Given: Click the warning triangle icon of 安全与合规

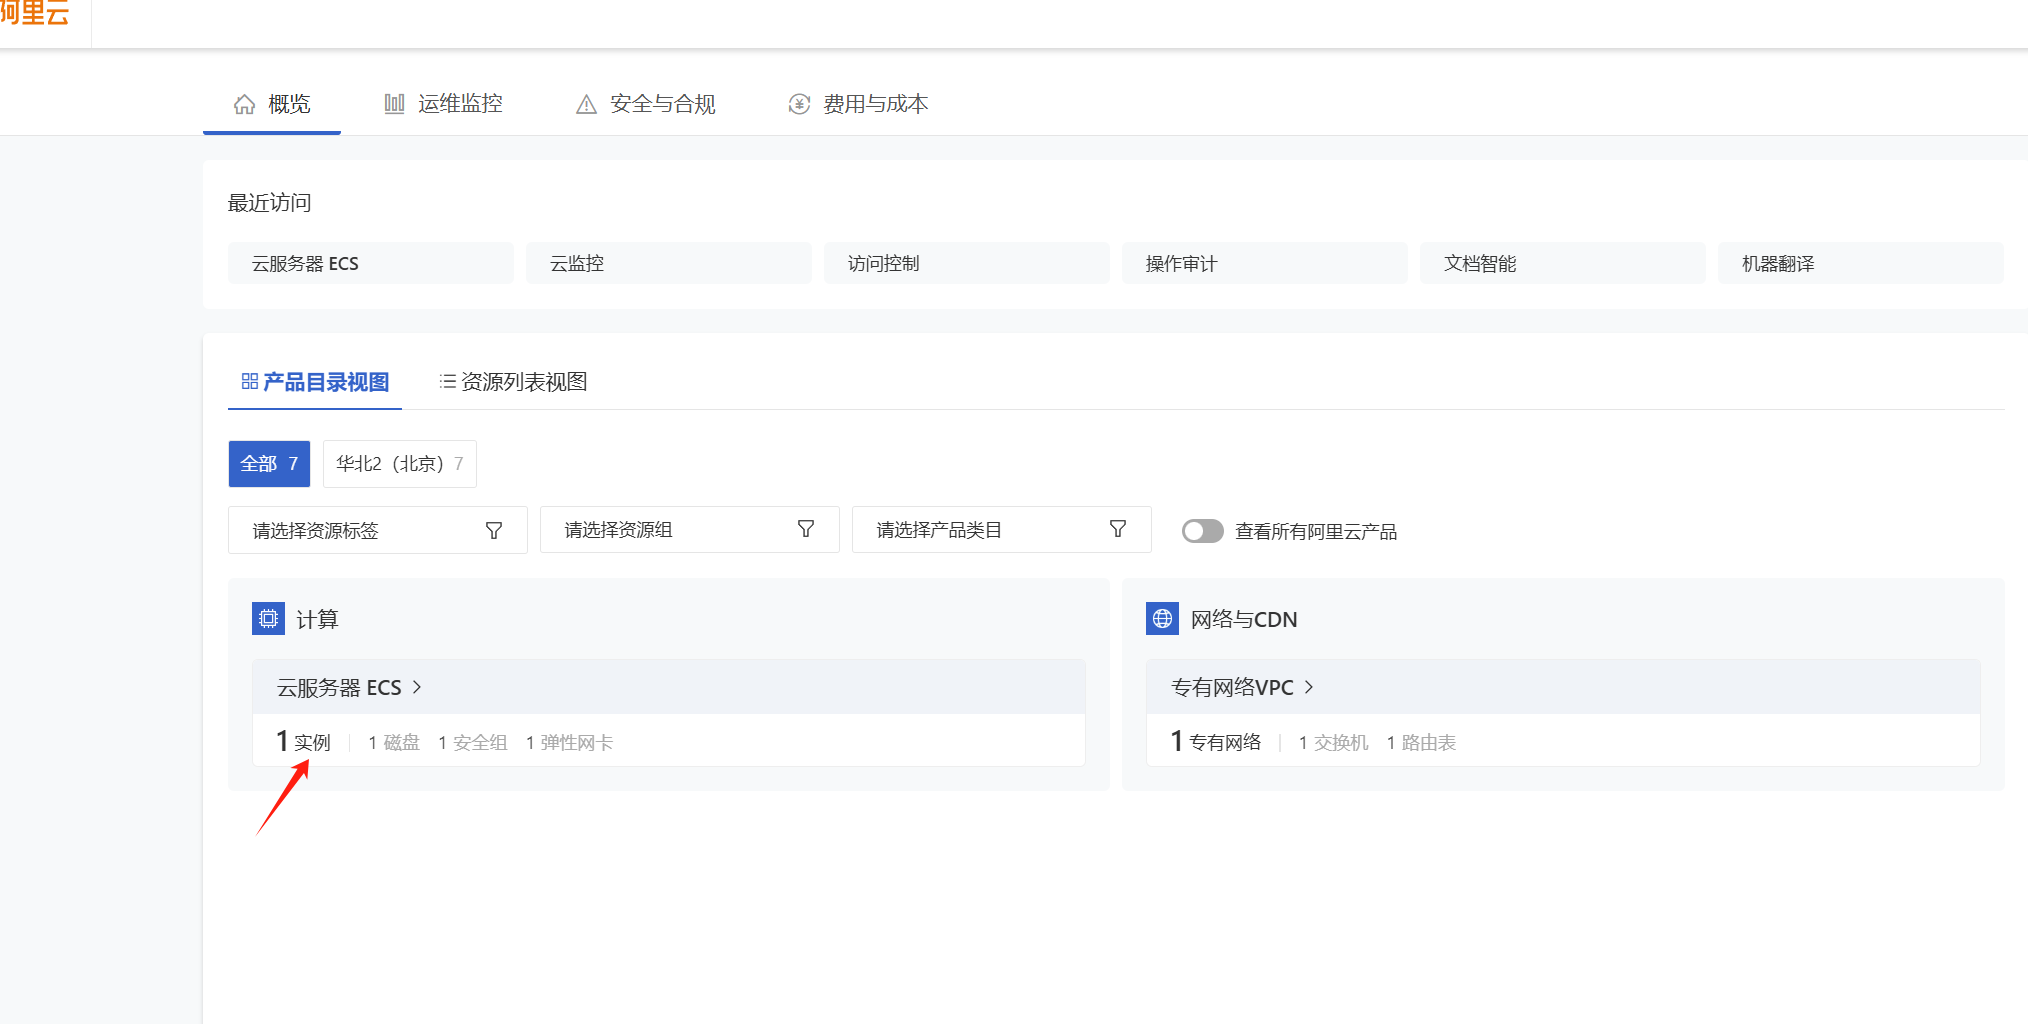Looking at the screenshot, I should click(x=586, y=104).
